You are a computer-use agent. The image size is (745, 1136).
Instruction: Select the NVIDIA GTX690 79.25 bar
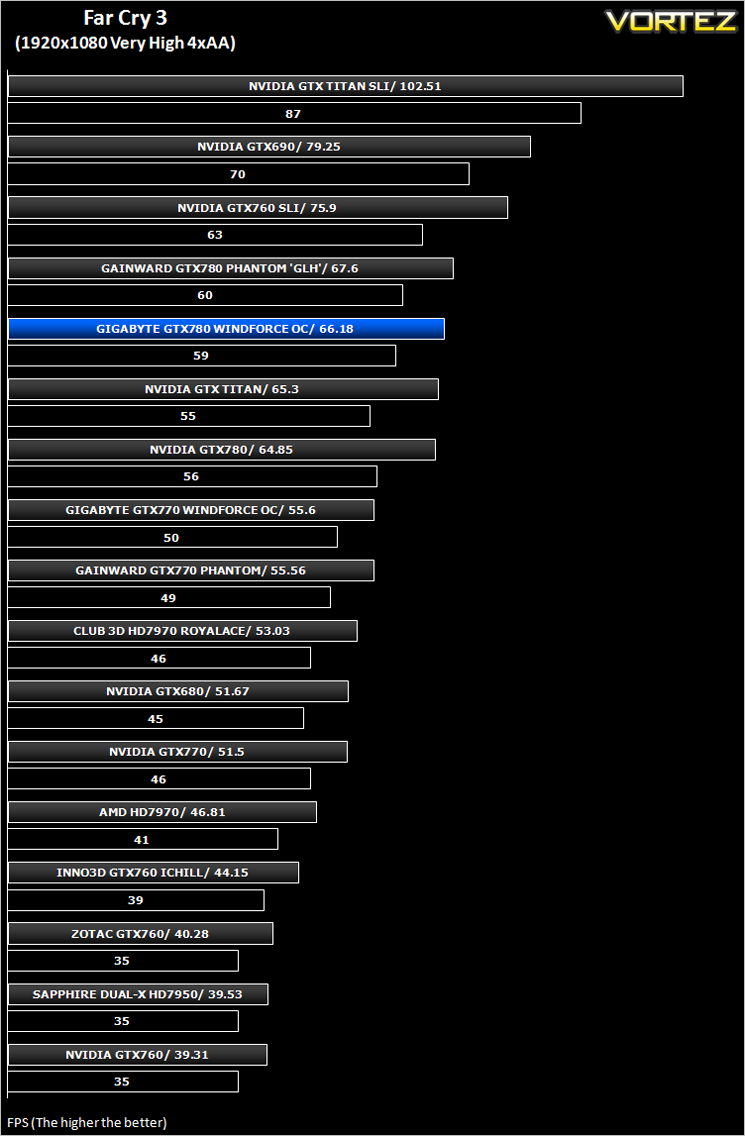tap(270, 146)
